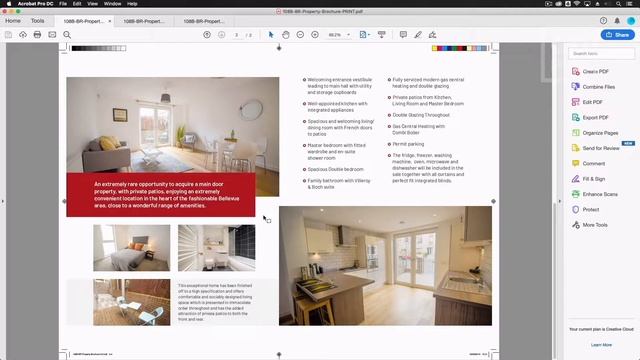Open the Acrobat Pro DC app menu
The width and height of the screenshot is (640, 360).
click(36, 4)
